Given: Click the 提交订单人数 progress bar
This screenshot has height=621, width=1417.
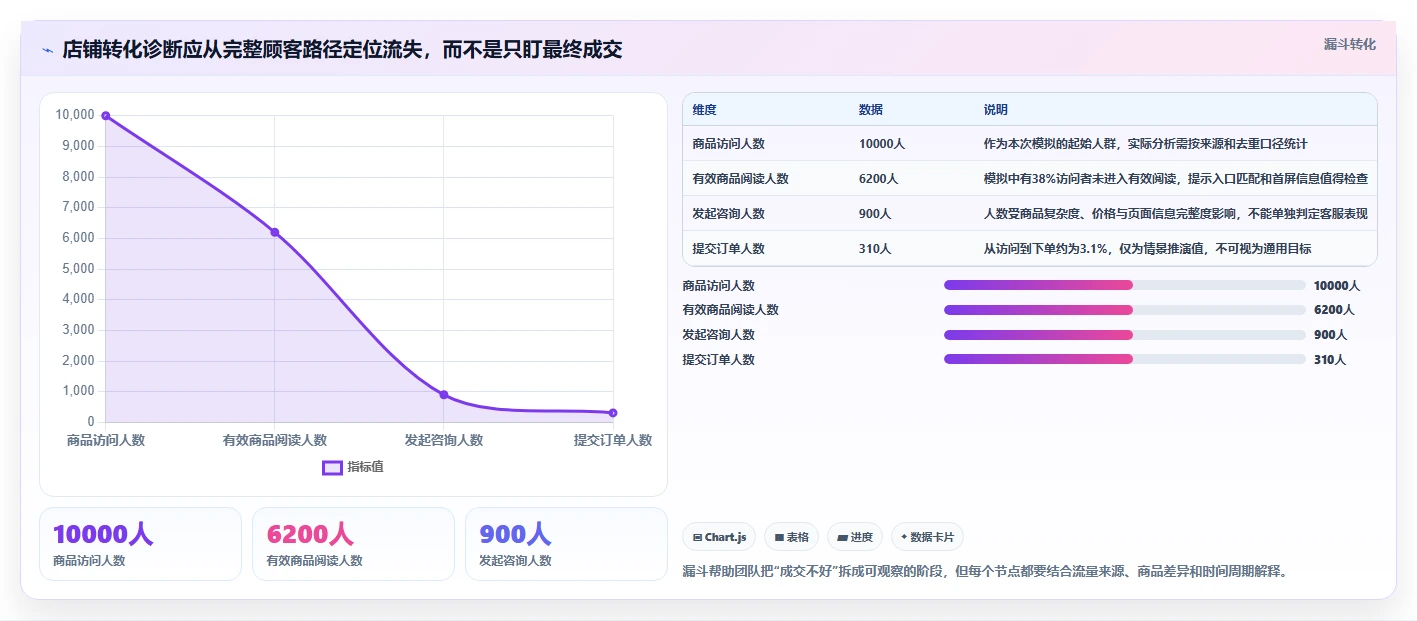Looking at the screenshot, I should [x=1125, y=359].
